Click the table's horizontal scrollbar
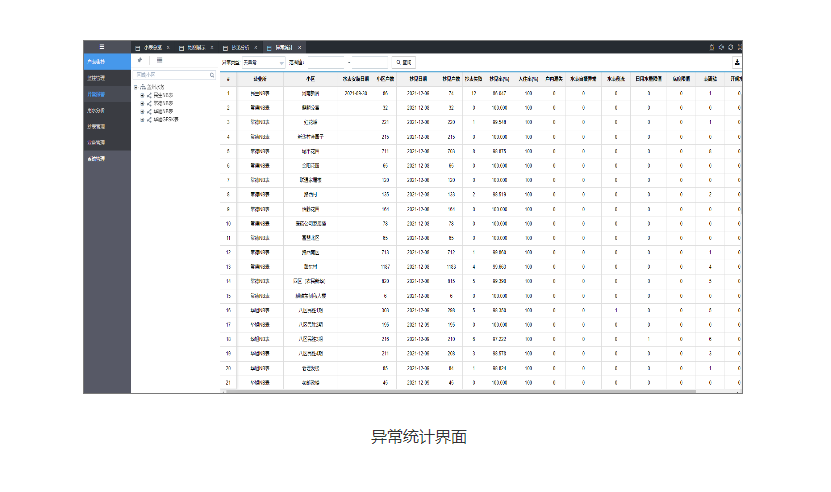The height and width of the screenshot is (492, 831). coord(460,392)
